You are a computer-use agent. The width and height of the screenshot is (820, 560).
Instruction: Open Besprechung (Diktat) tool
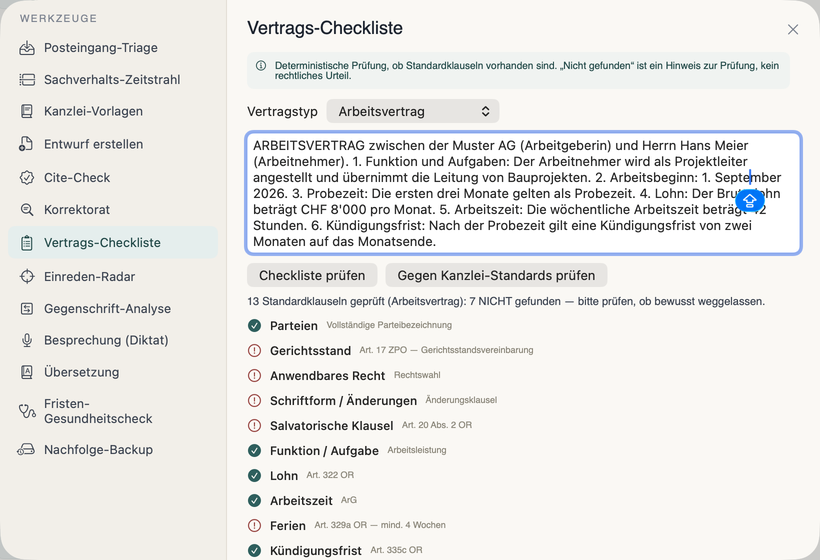[x=113, y=340]
